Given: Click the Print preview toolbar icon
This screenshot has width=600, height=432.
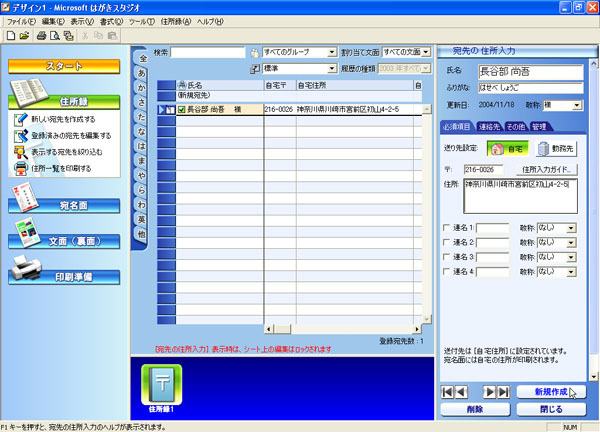Looking at the screenshot, I should pyautogui.click(x=55, y=36).
